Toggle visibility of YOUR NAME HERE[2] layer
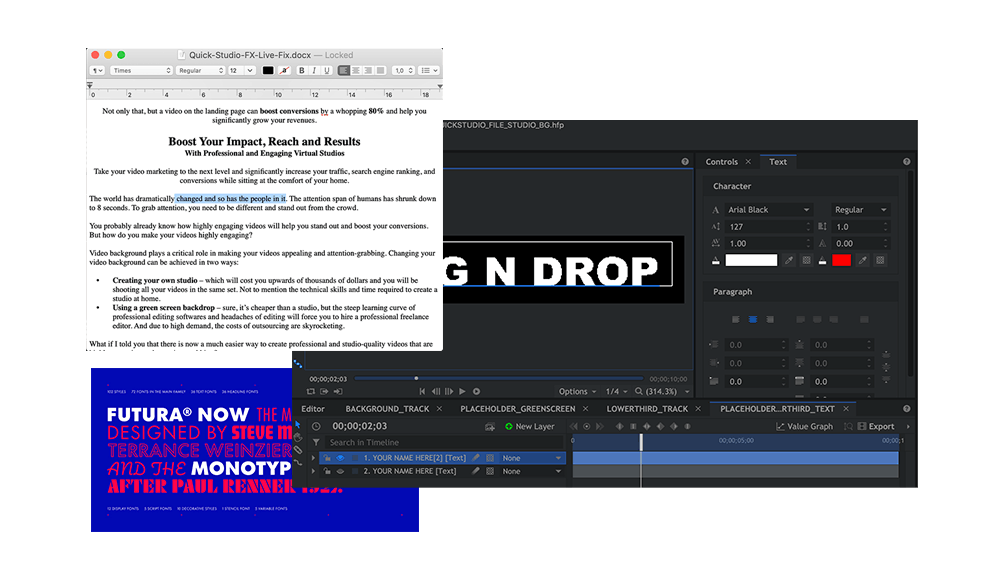Image resolution: width=1000 pixels, height=563 pixels. [340, 458]
